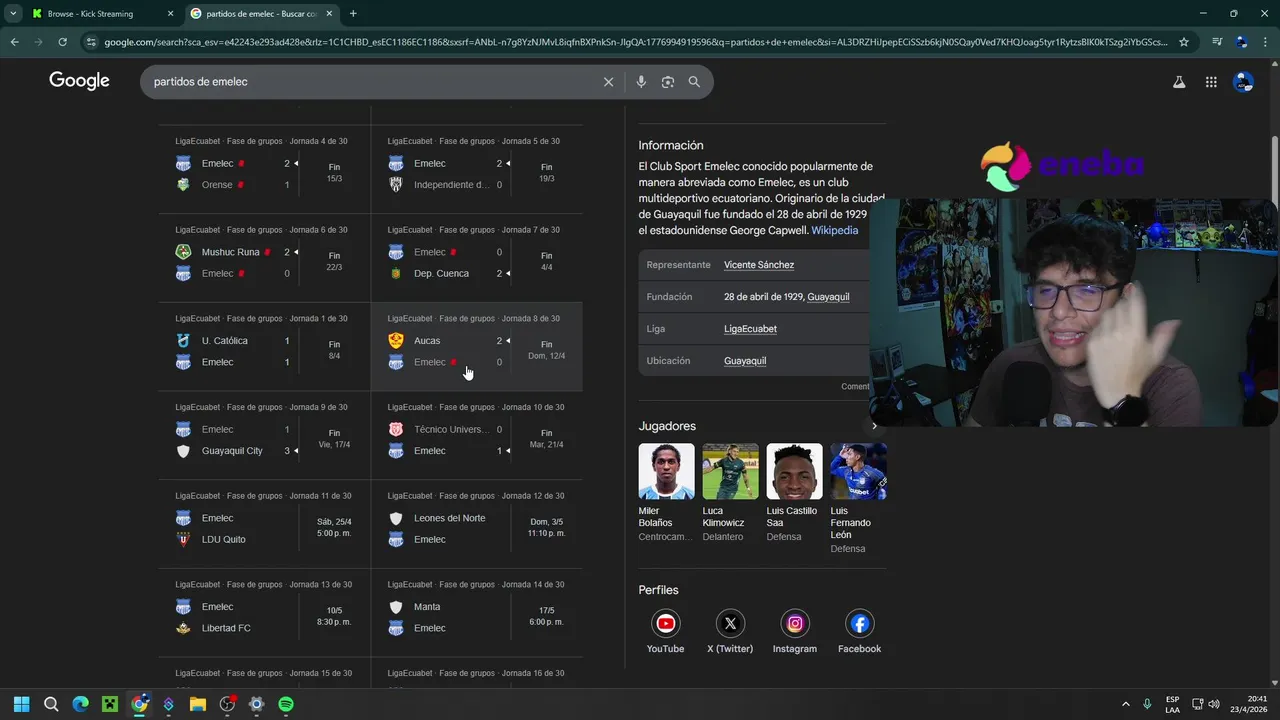The height and width of the screenshot is (720, 1280).
Task: Open Emelec X (Twitter) profile
Action: [730, 624]
